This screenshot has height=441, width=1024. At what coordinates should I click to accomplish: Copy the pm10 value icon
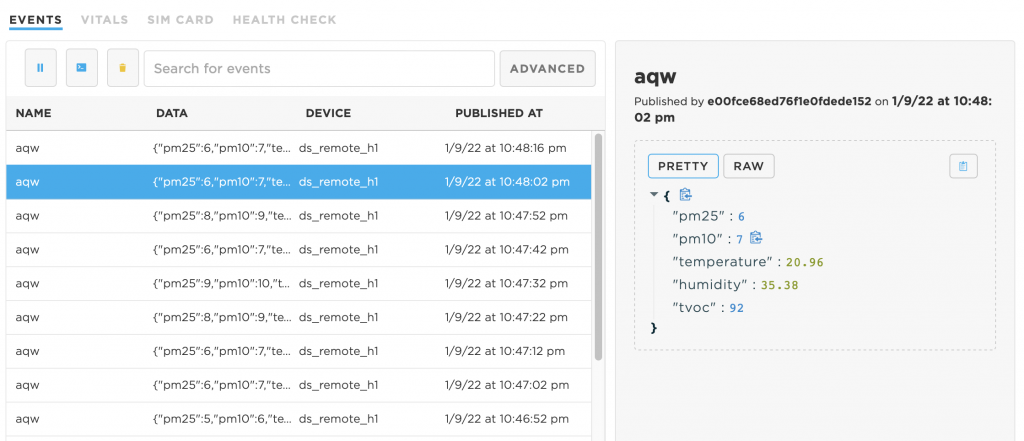coord(756,238)
